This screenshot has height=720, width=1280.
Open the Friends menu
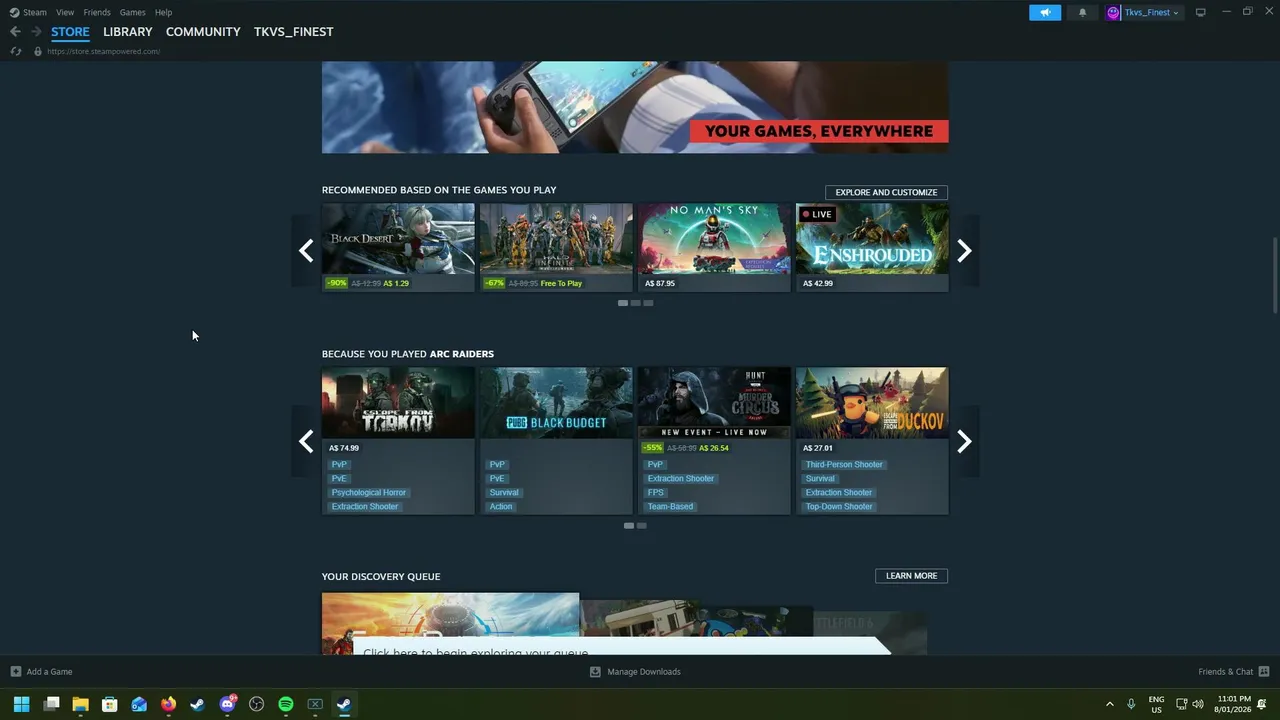click(97, 12)
